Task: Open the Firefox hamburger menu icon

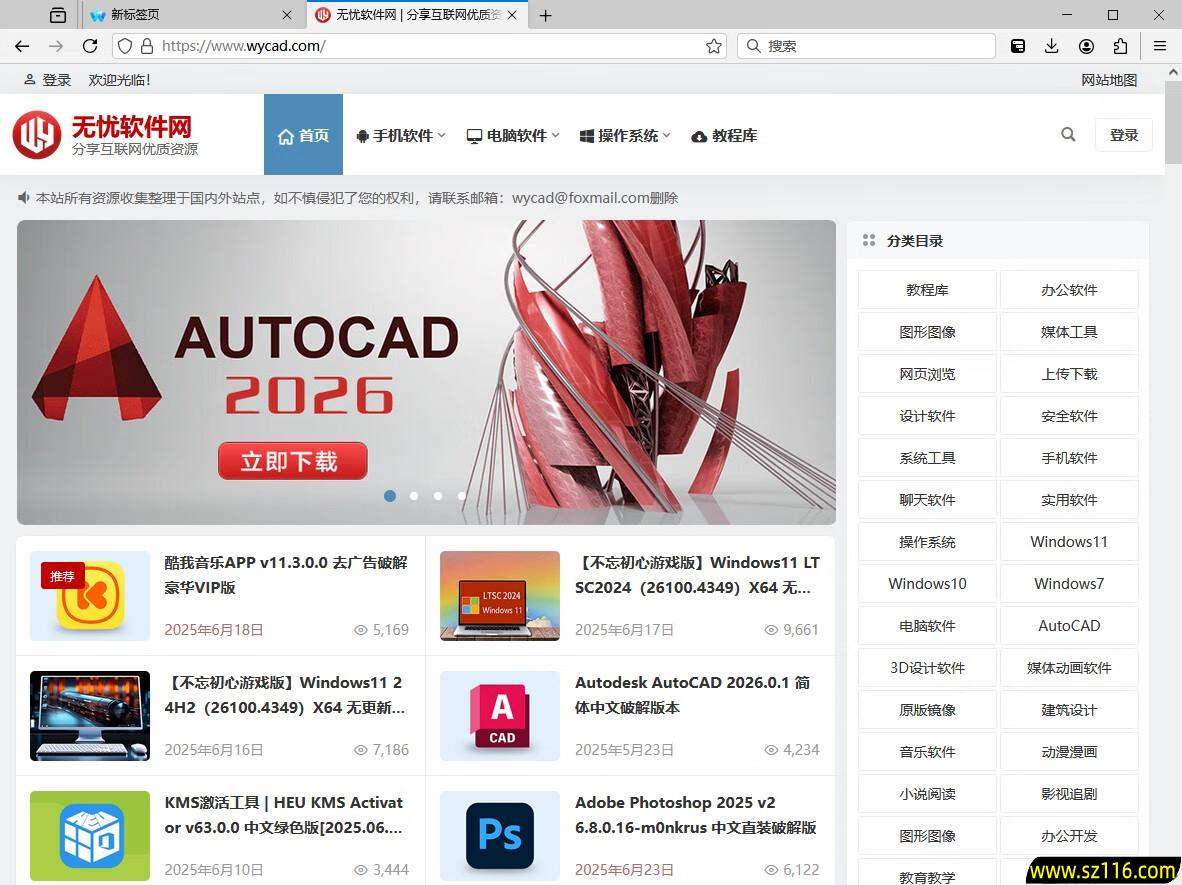Action: [x=1159, y=46]
